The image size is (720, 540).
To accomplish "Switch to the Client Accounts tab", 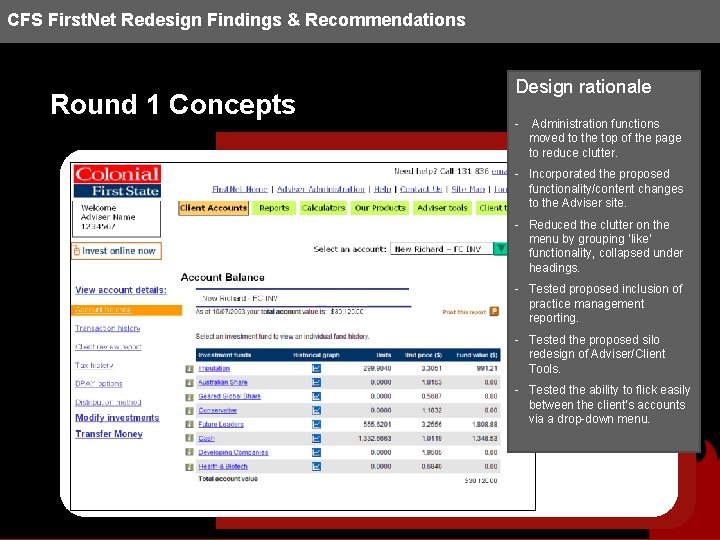I will click(214, 208).
